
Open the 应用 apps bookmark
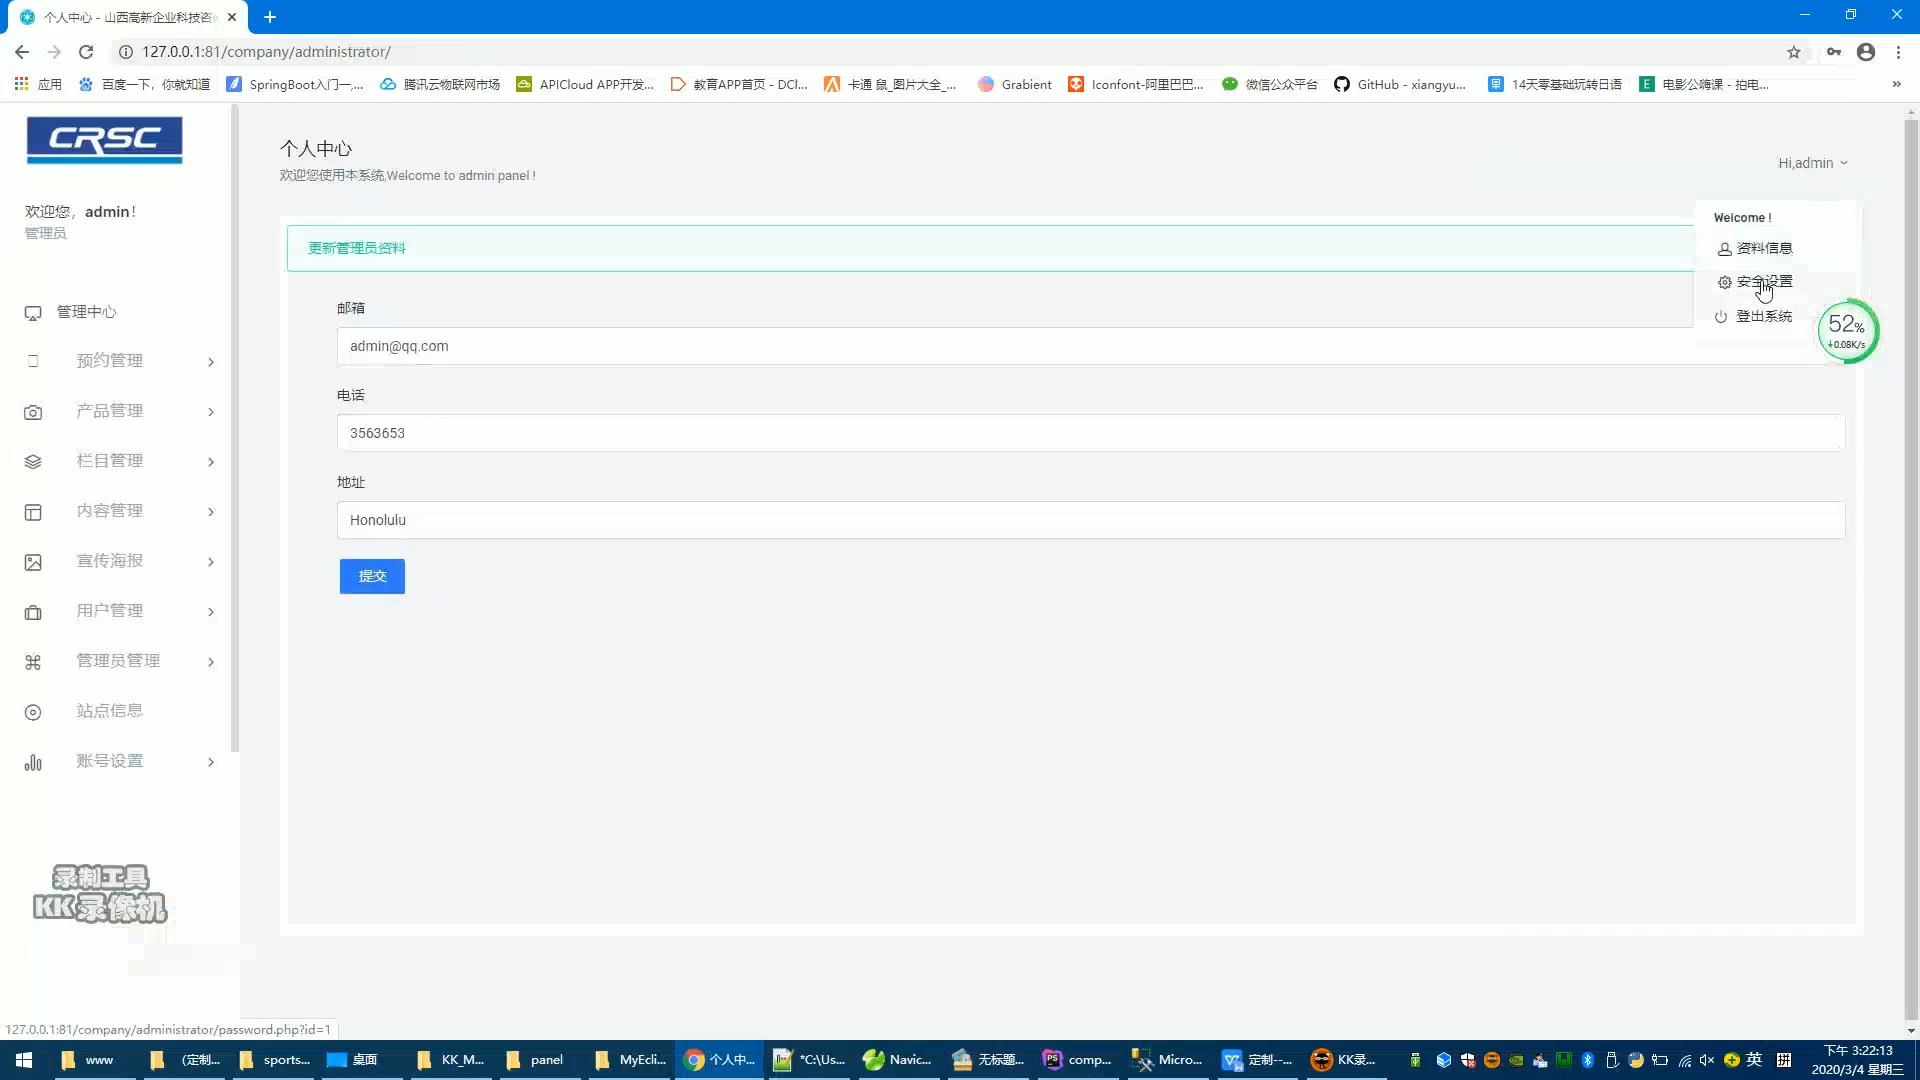pyautogui.click(x=38, y=84)
